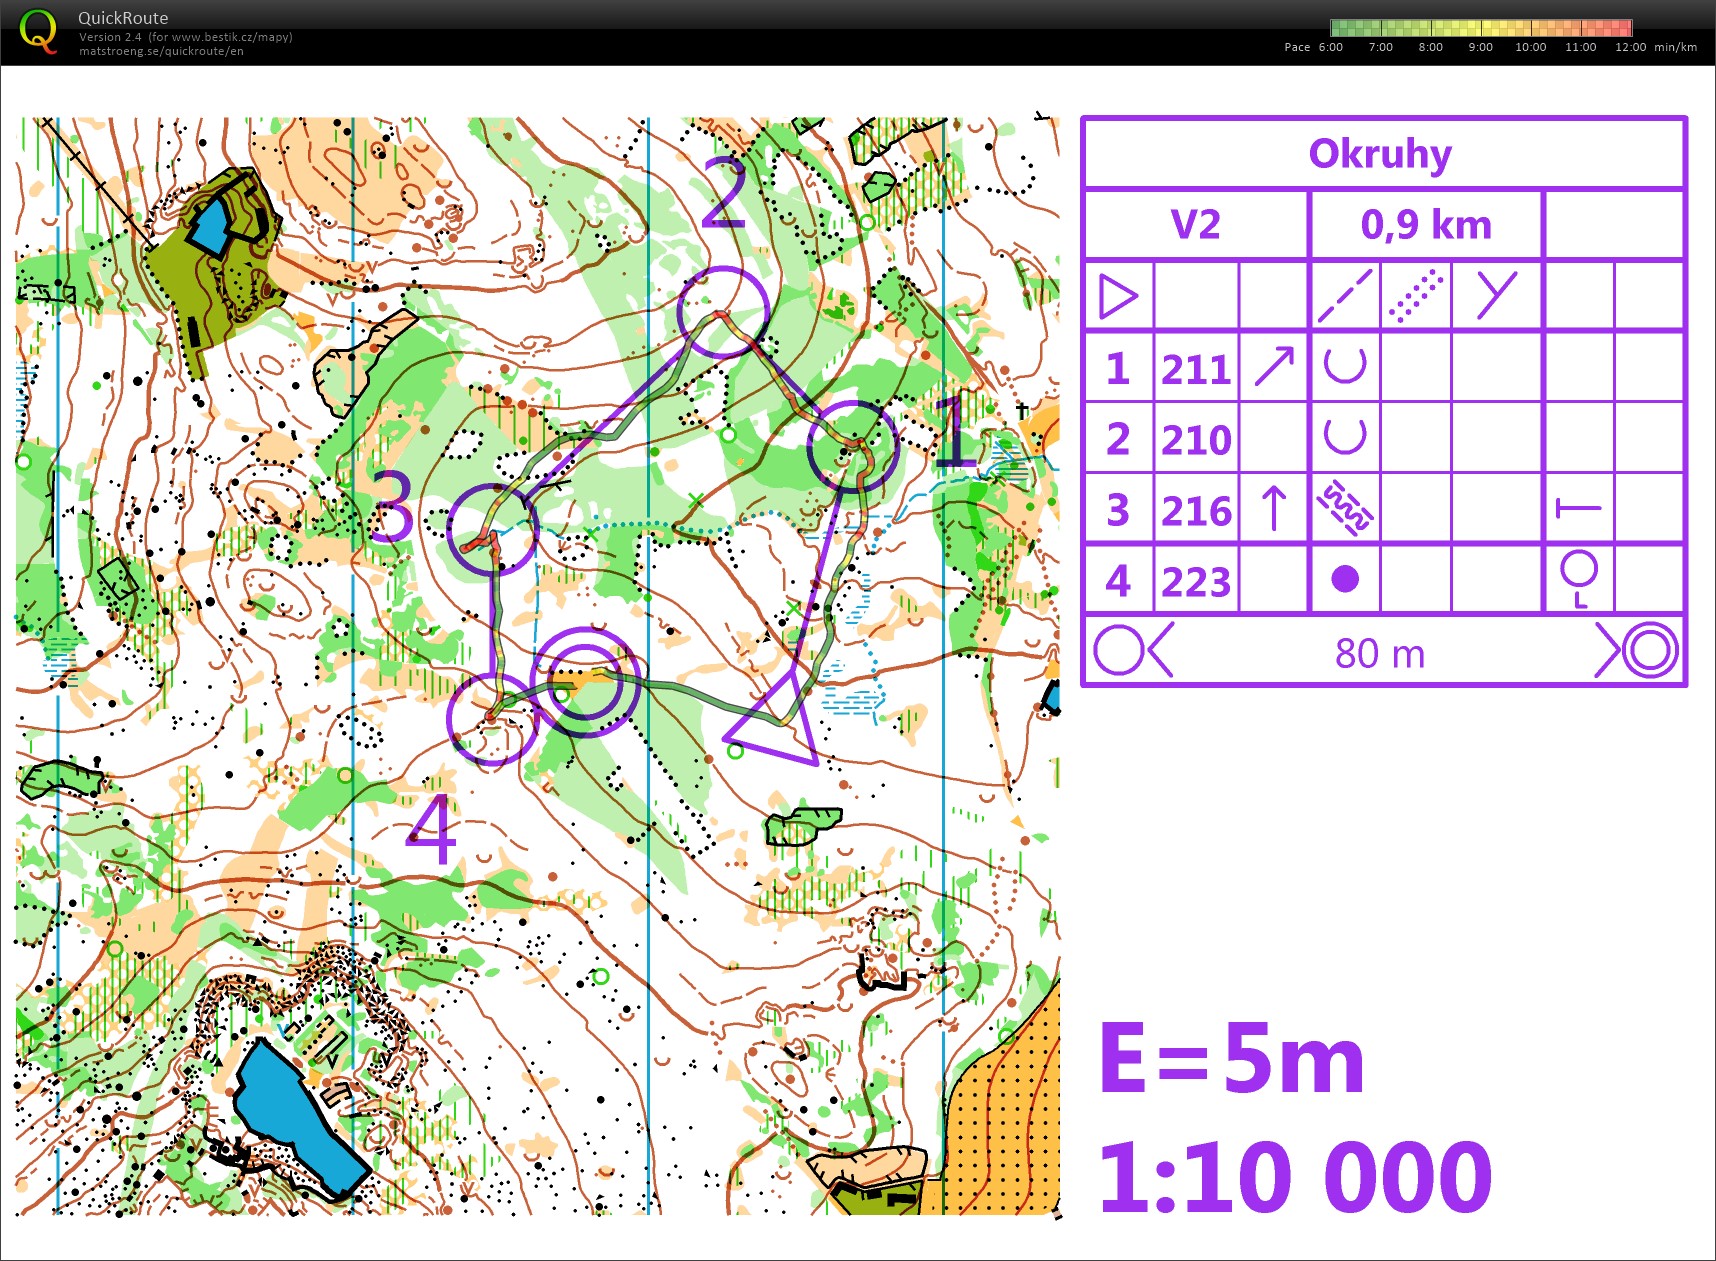Click control circle 4 on the map
This screenshot has width=1716, height=1261.
tap(491, 718)
